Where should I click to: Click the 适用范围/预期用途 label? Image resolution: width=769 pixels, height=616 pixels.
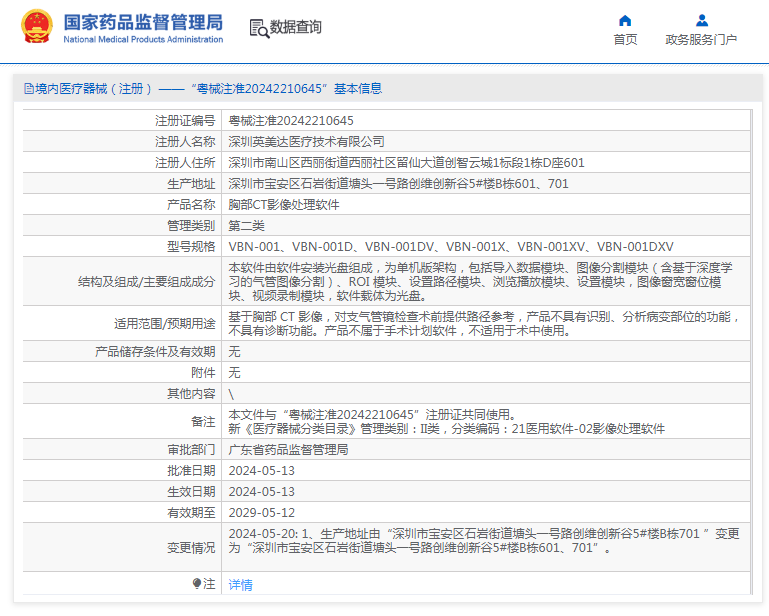164,324
